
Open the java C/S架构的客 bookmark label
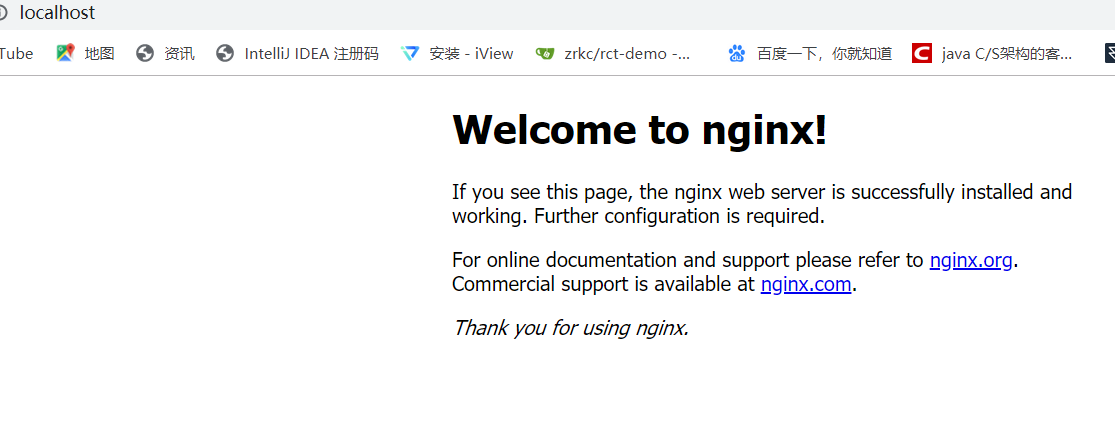coord(1007,53)
